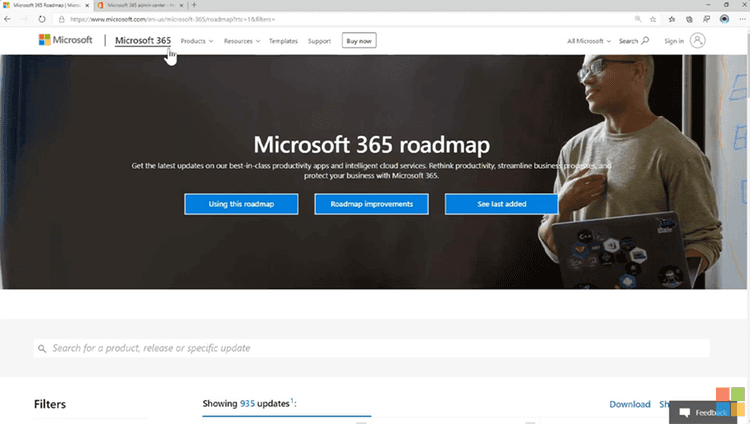This screenshot has height=424, width=750.
Task: Expand the Products dropdown menu
Action: coord(197,41)
